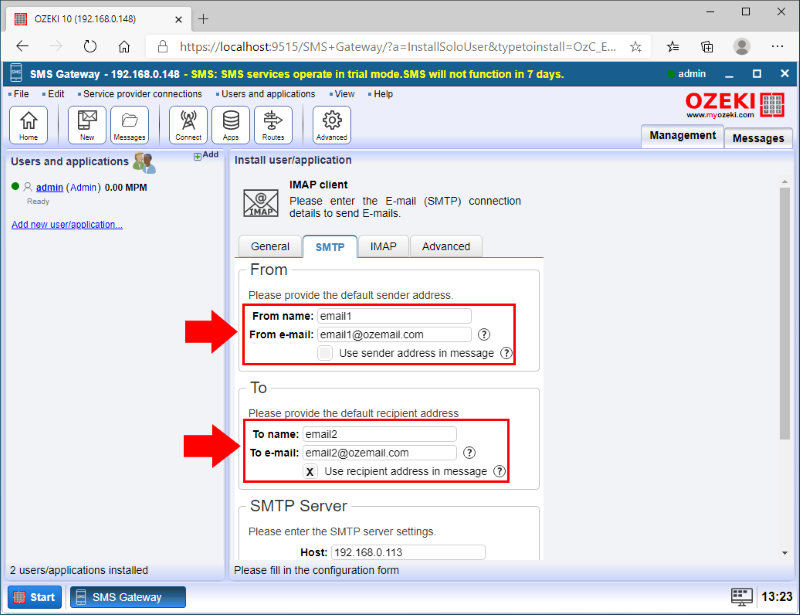Image resolution: width=800 pixels, height=615 pixels.
Task: Click help icon next to To e-mail
Action: (x=469, y=453)
